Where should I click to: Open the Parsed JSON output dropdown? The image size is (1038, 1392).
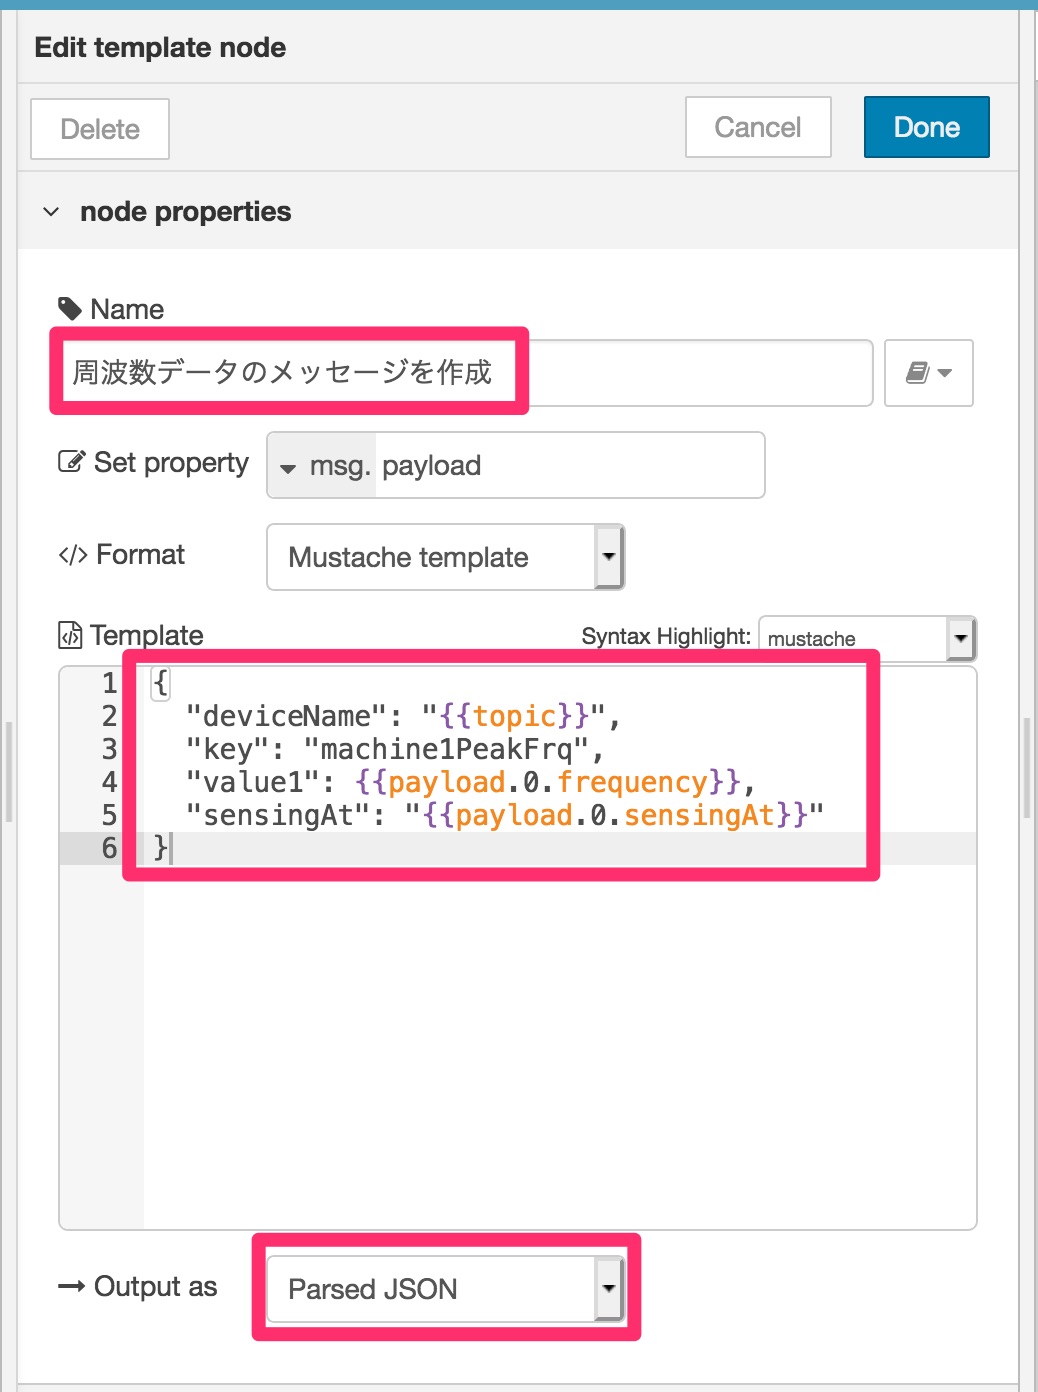446,1289
